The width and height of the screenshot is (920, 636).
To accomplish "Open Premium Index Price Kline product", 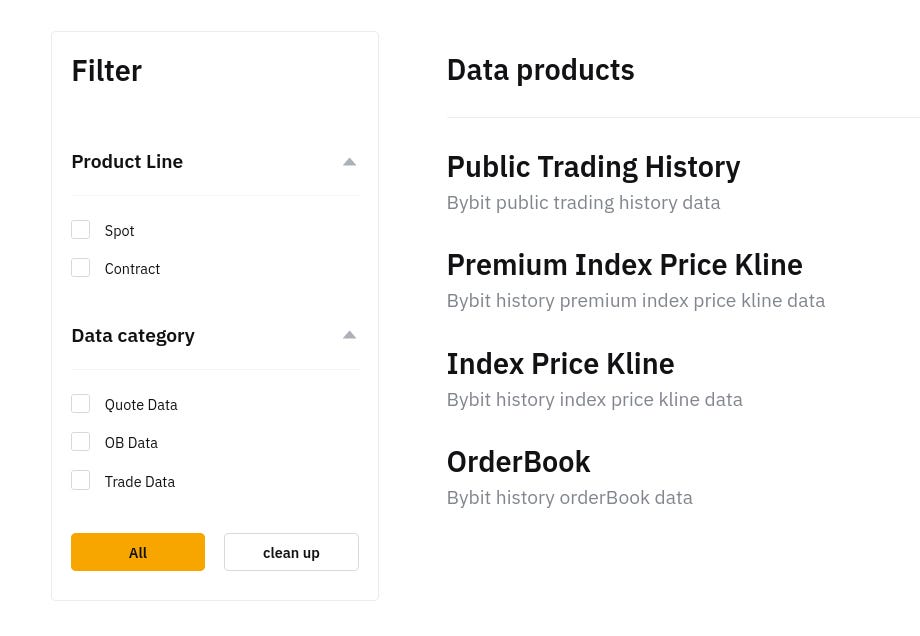I will [x=624, y=265].
